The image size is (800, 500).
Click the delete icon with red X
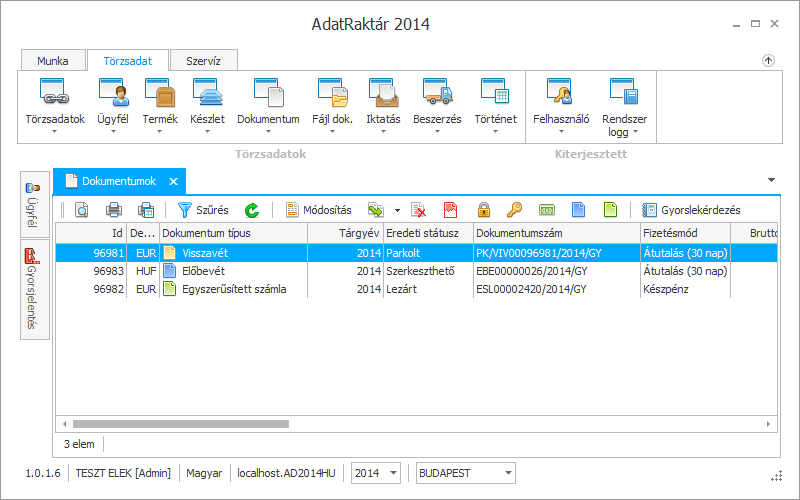pyautogui.click(x=419, y=210)
